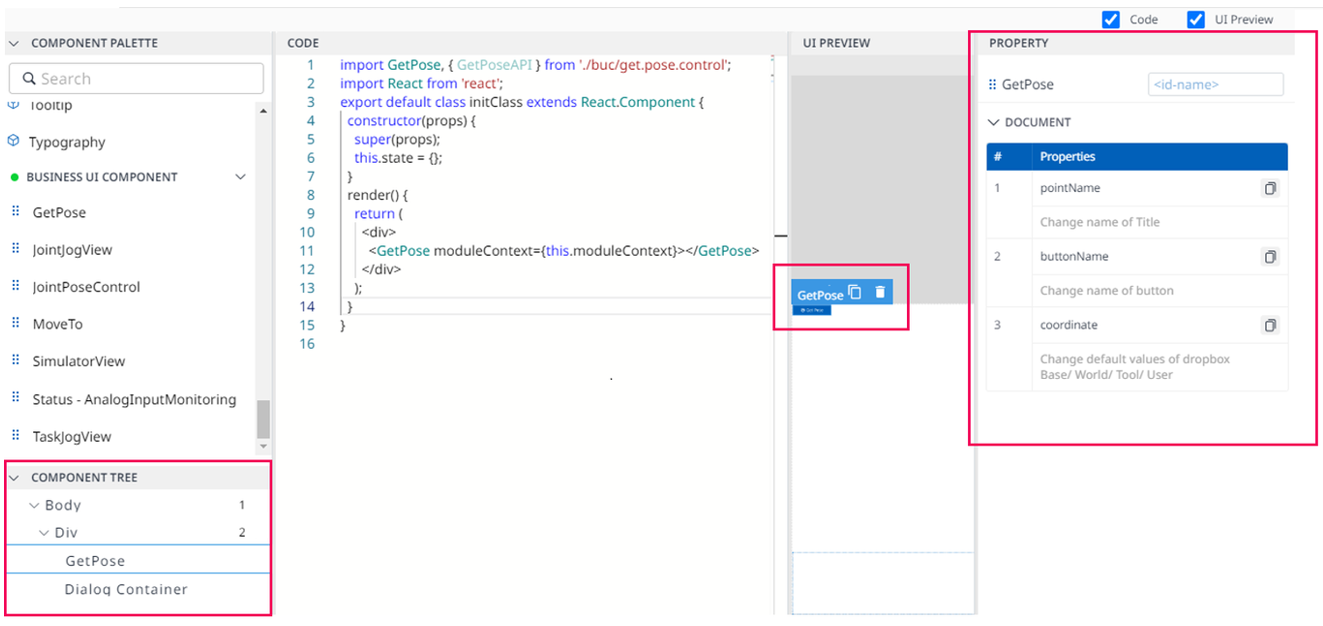1323x626 pixels.
Task: Collapse the Component Tree panel
Action: [14, 477]
